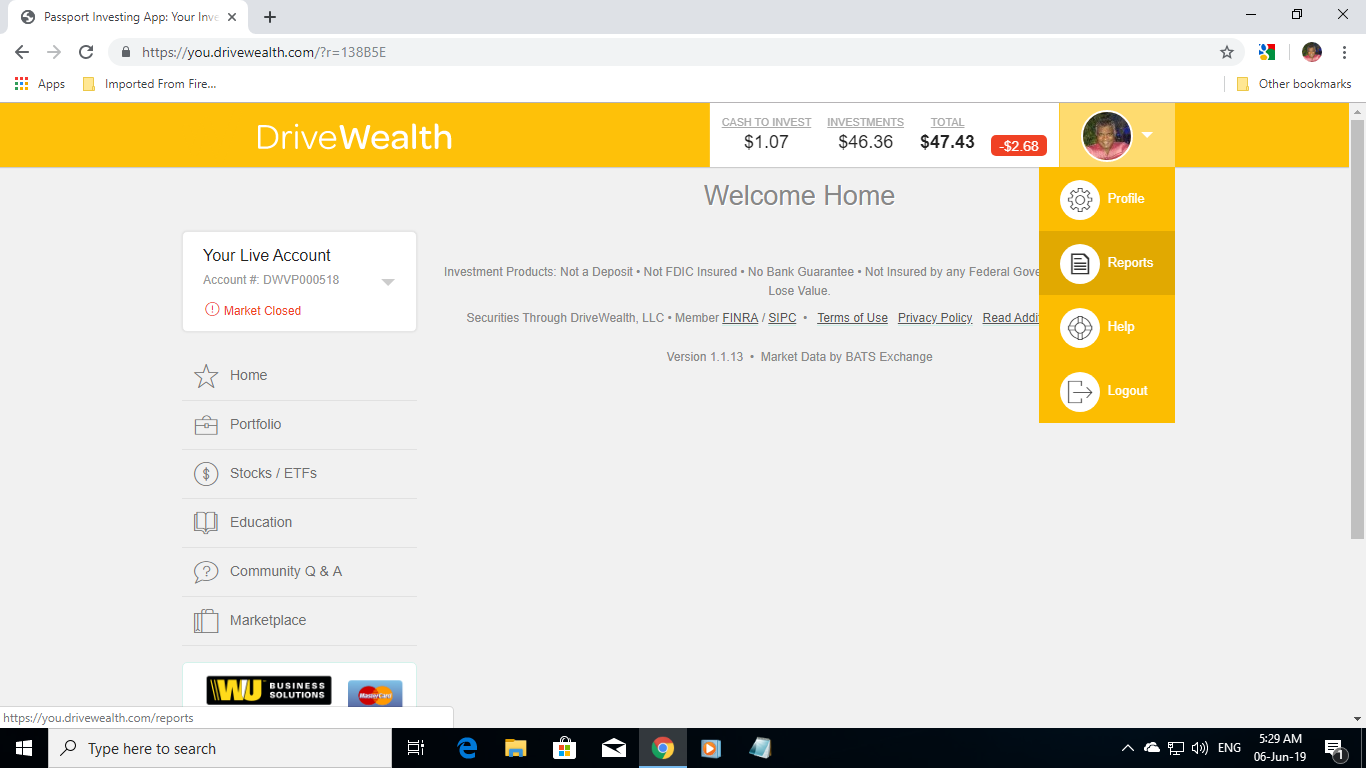Expand the Your Live Account selector arrow
The image size is (1366, 768).
[x=388, y=282]
